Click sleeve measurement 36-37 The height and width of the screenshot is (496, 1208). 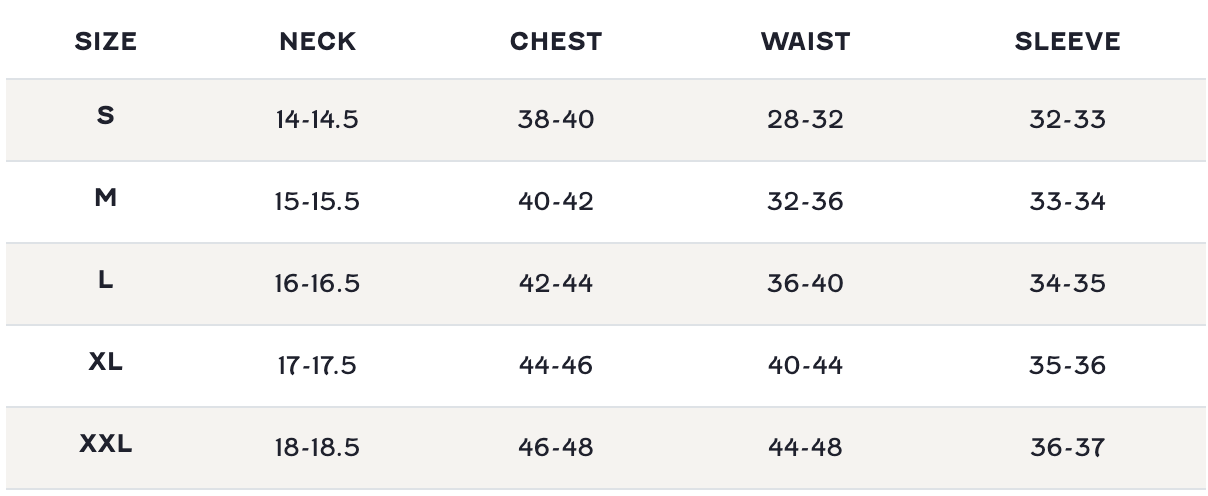coord(1067,448)
